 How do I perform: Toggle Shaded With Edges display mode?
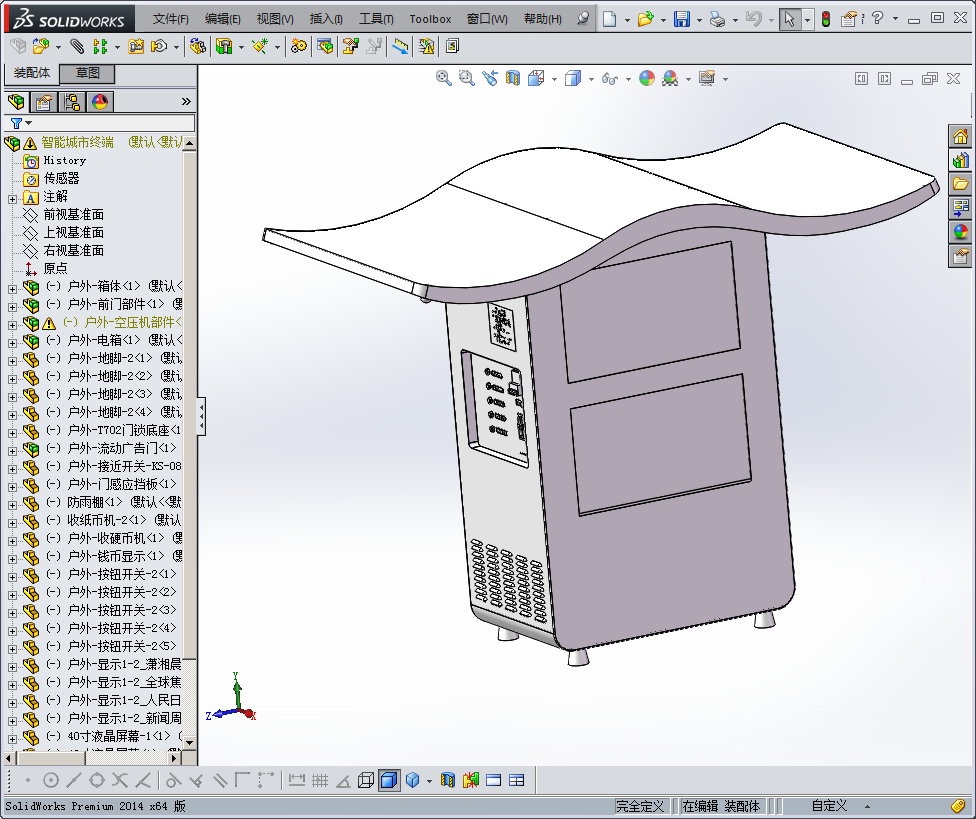pos(389,780)
